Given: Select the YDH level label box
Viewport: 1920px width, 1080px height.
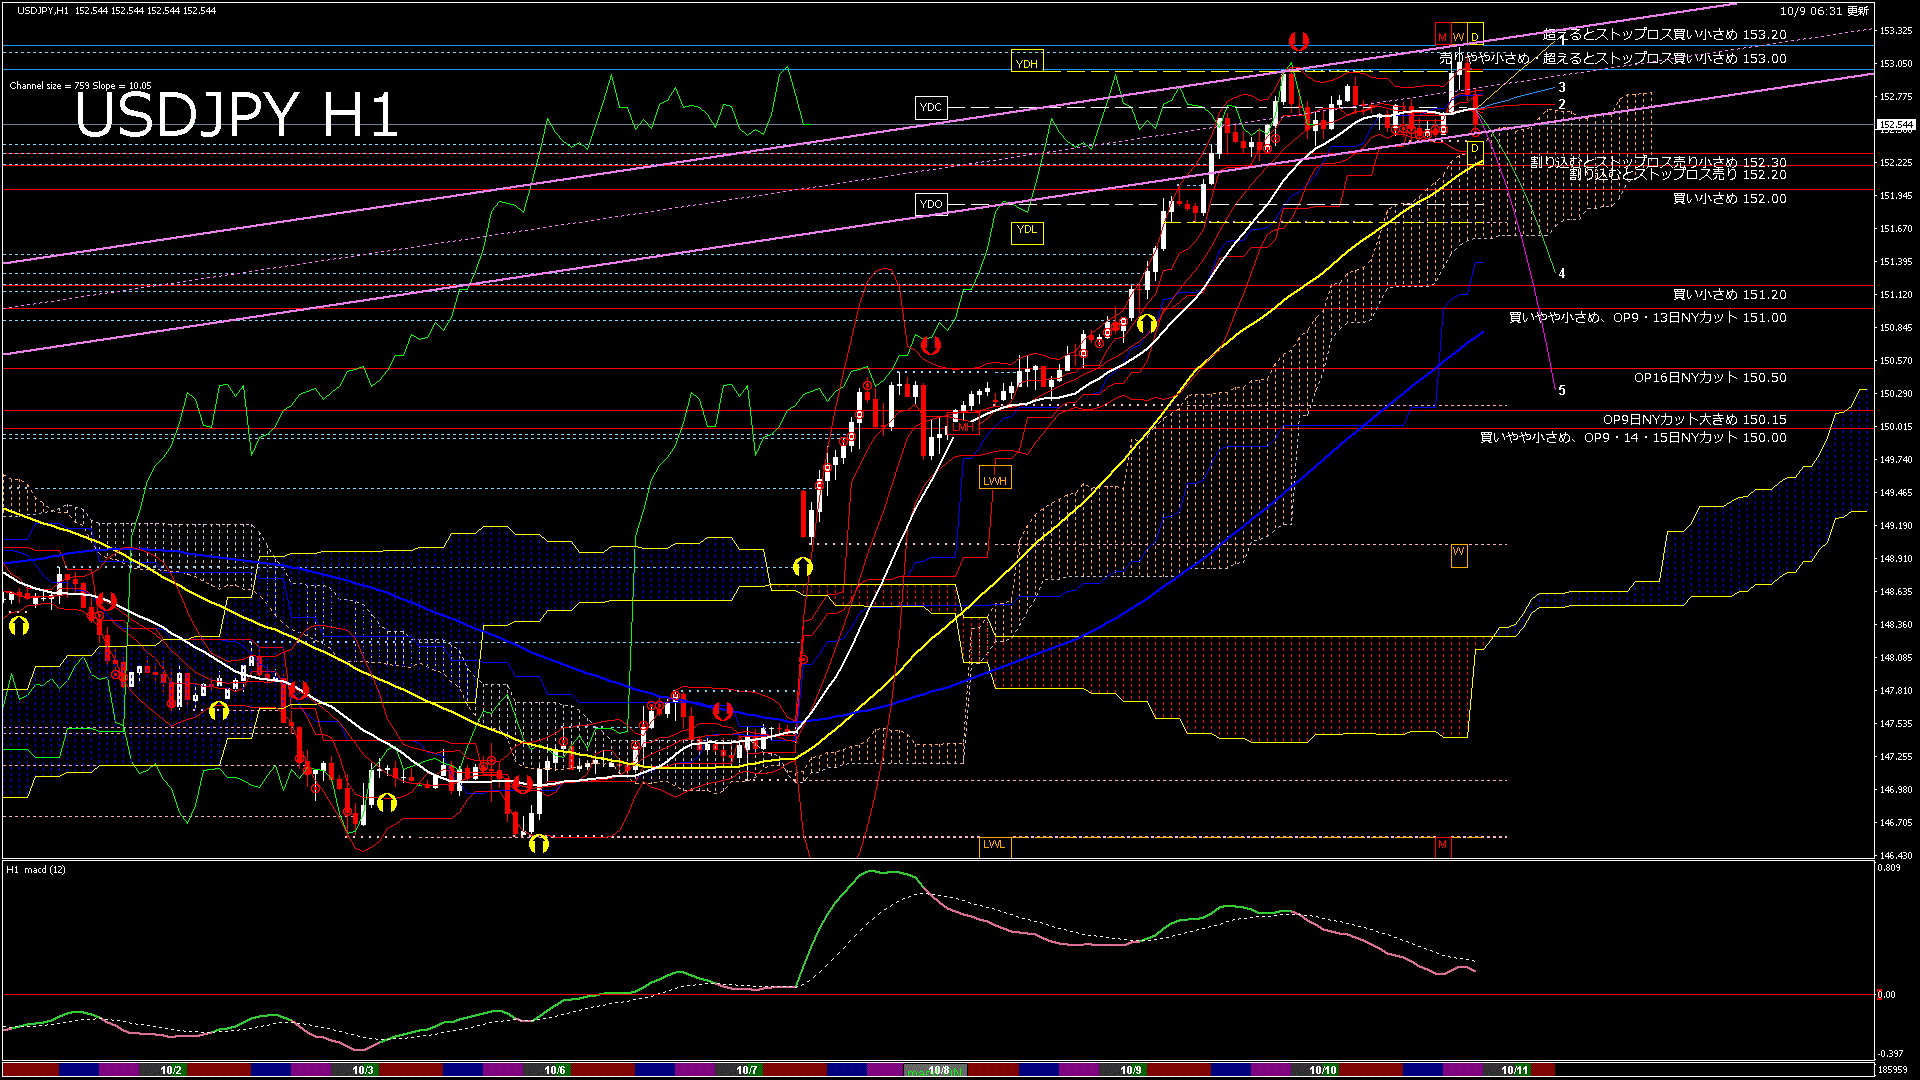Looking at the screenshot, I should pyautogui.click(x=1026, y=63).
